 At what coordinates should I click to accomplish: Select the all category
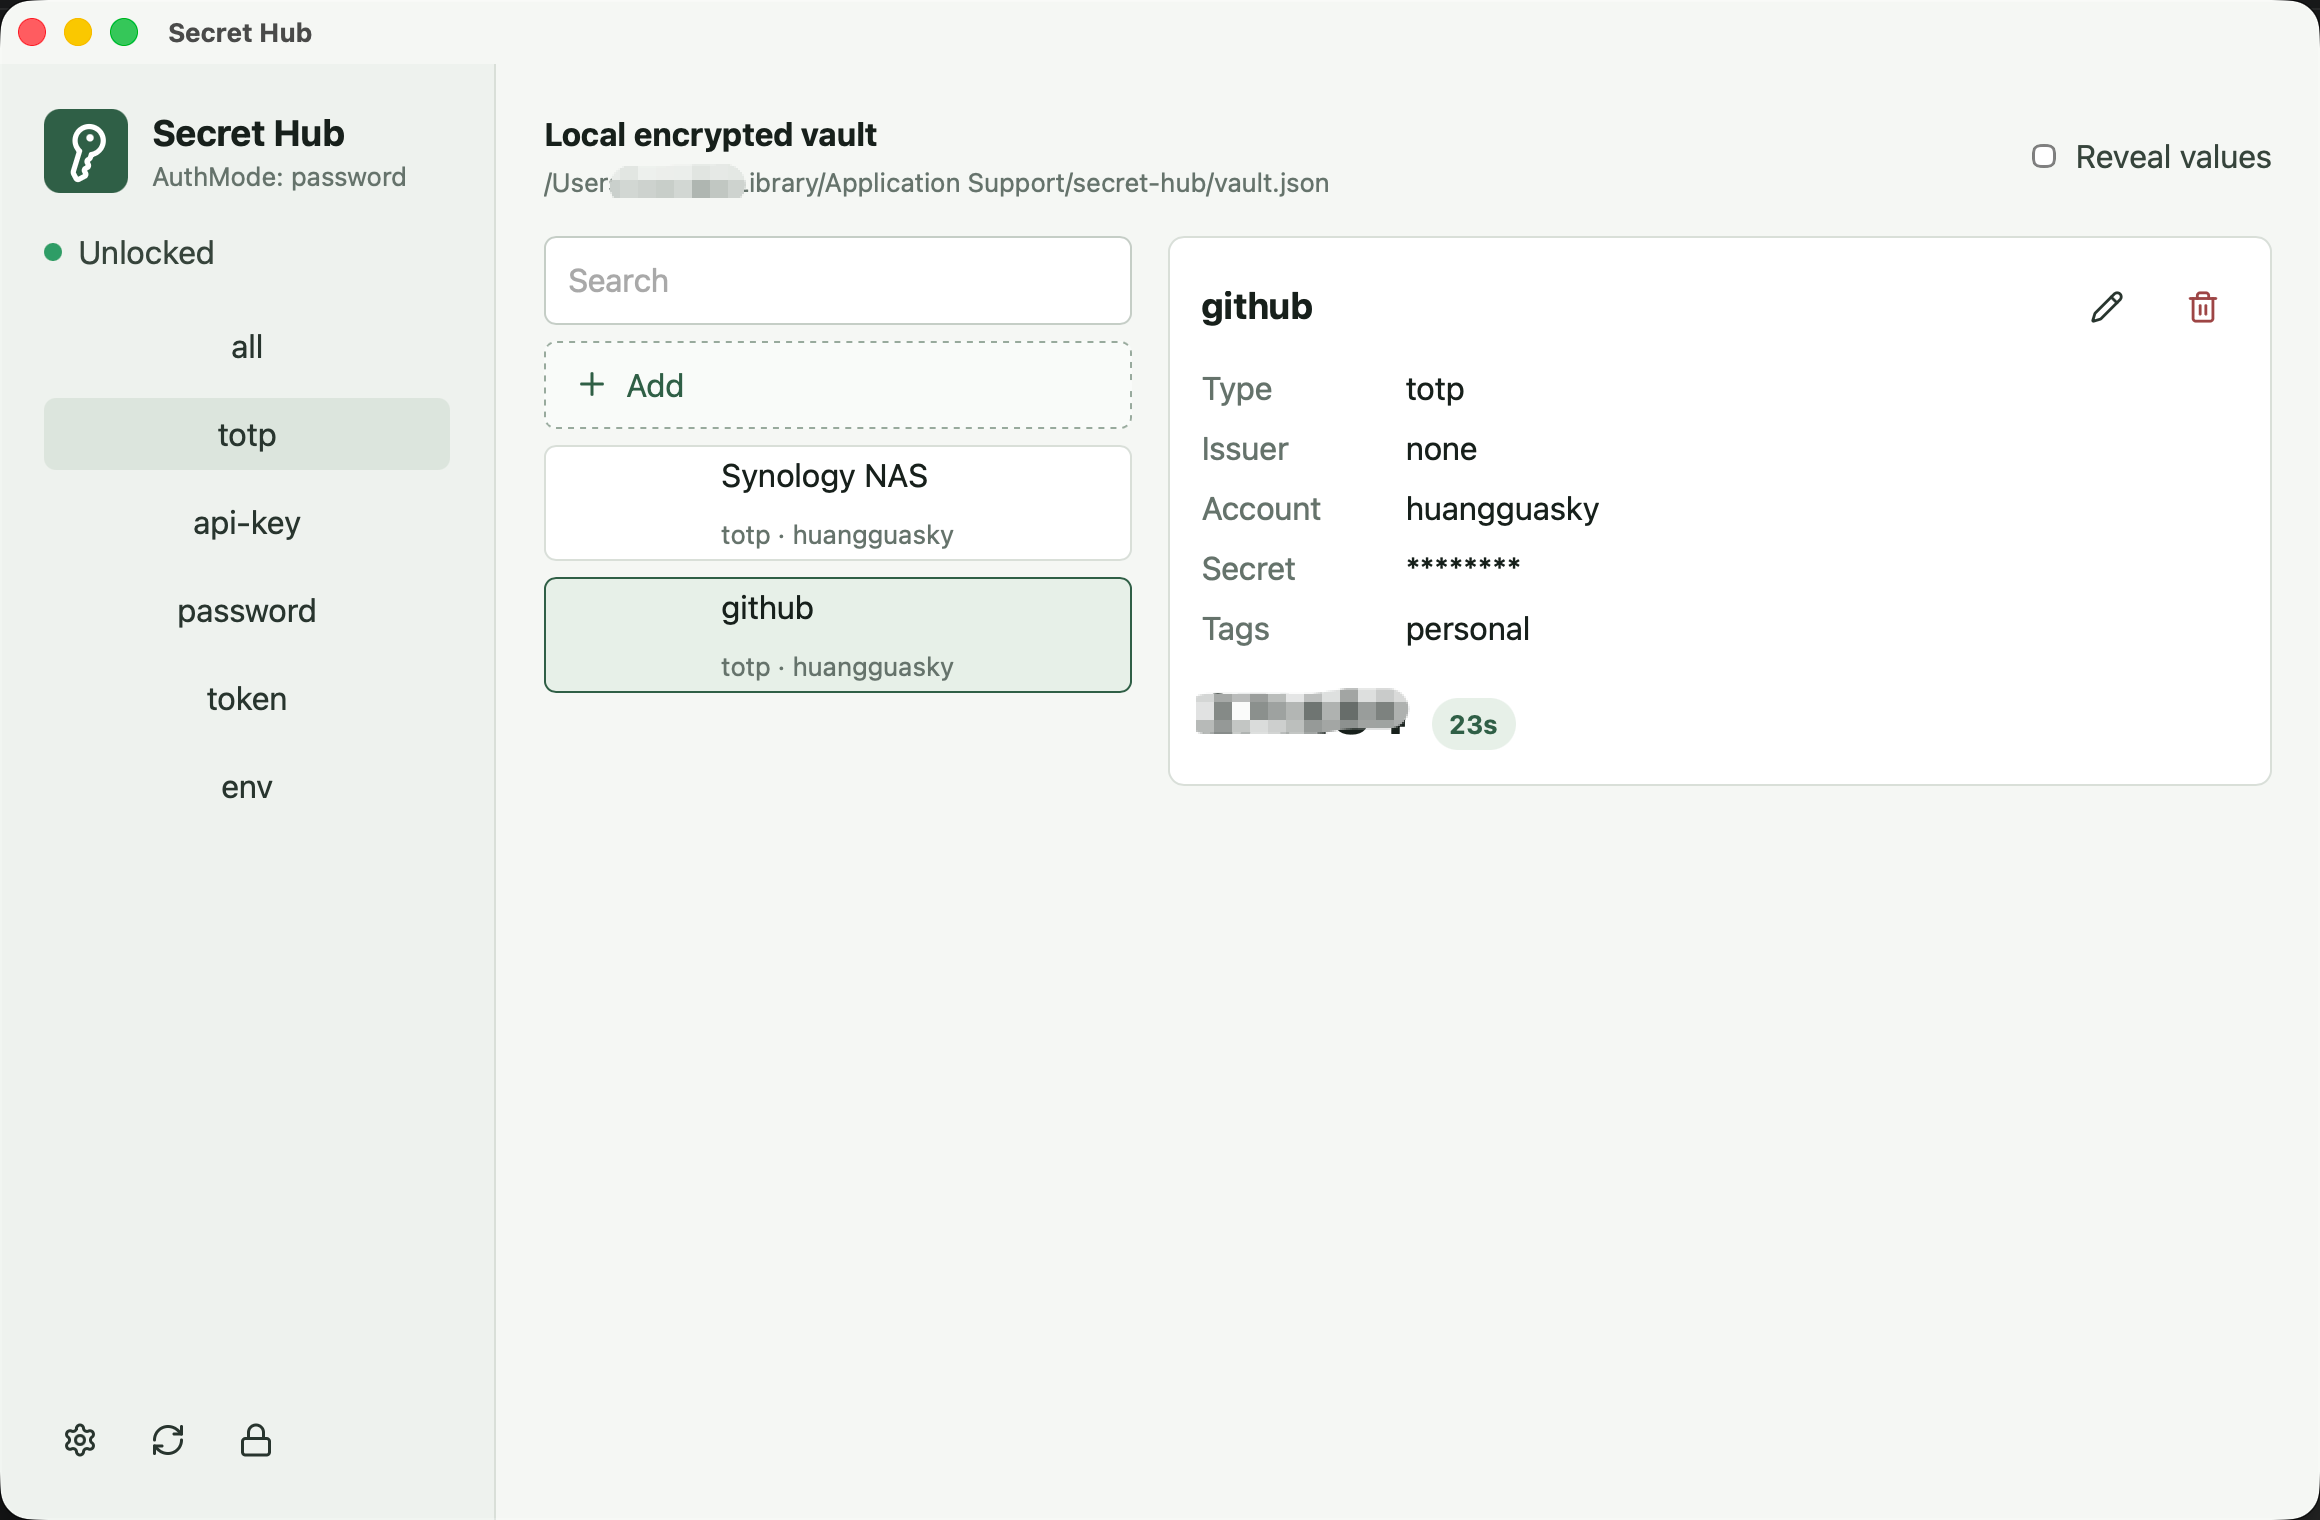[247, 346]
